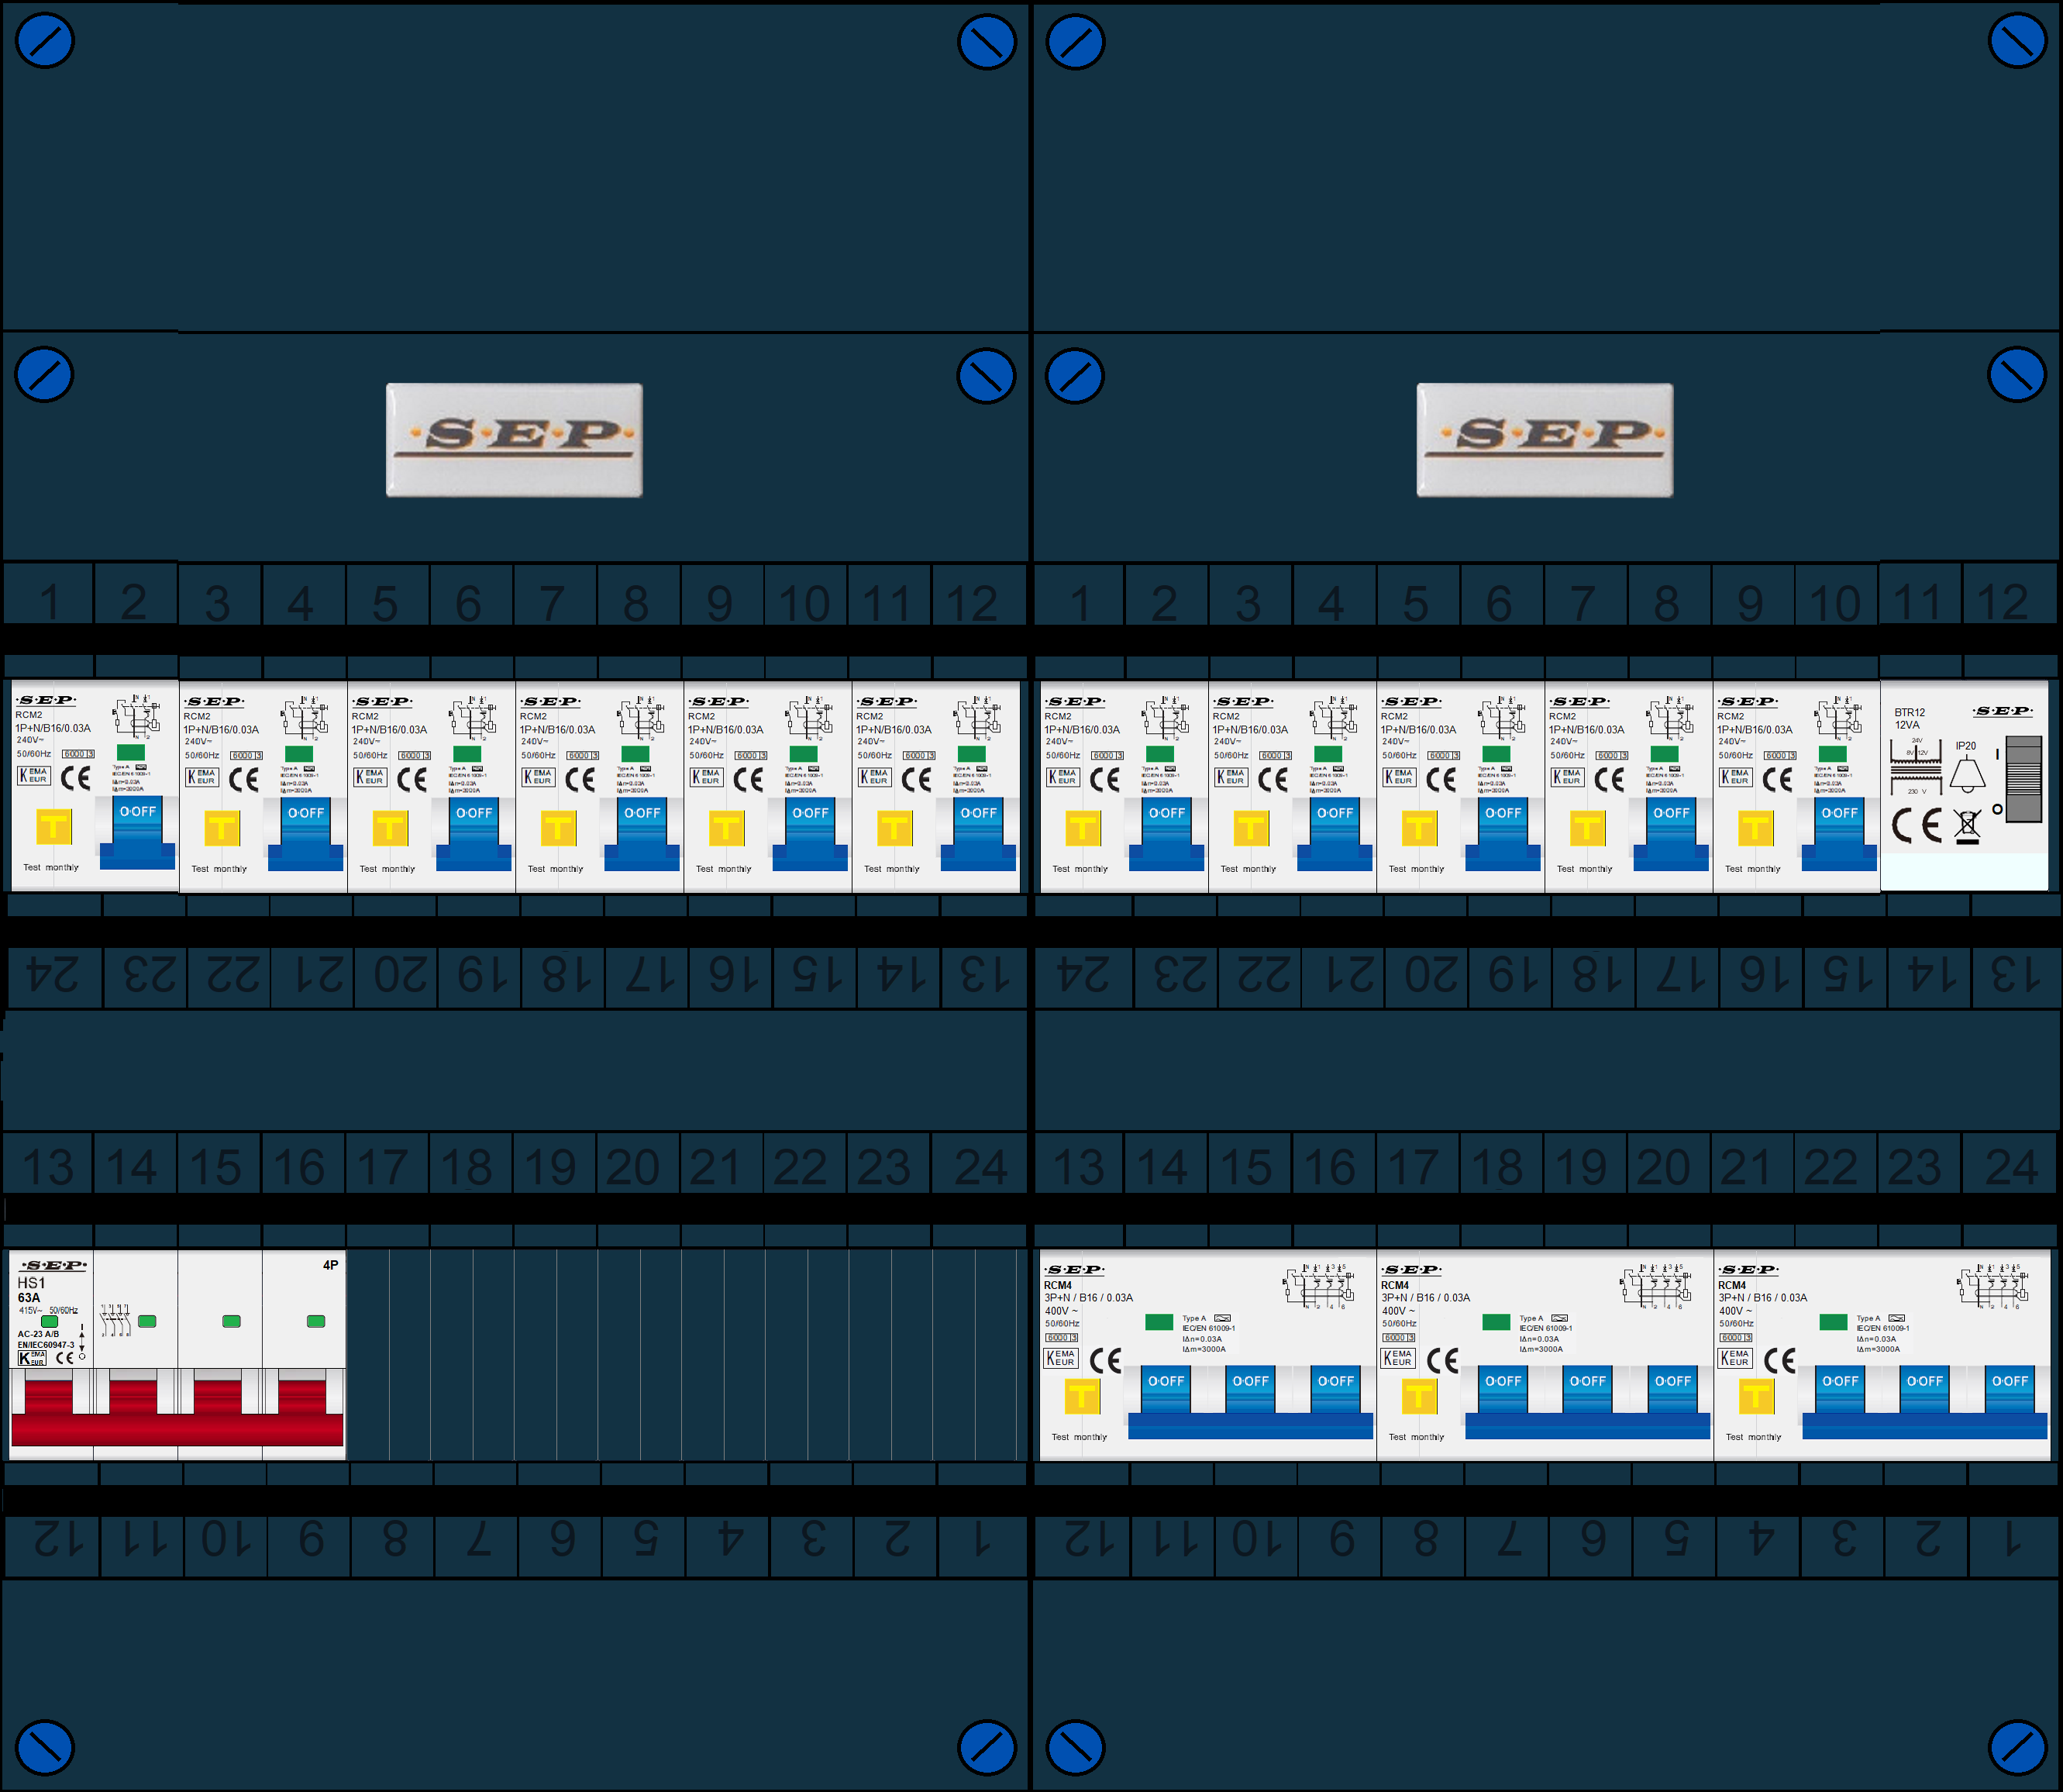Screen dimensions: 2063x1792
Task: Click the CE mark on RCM4 under slots 17-20
Action: [1443, 1361]
